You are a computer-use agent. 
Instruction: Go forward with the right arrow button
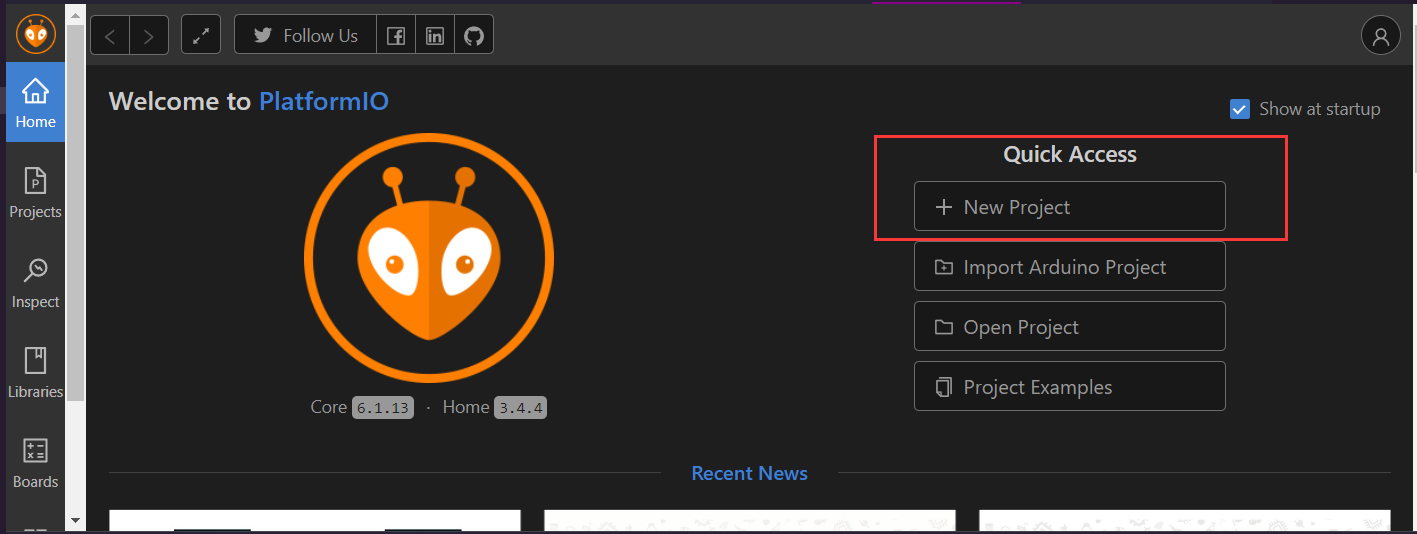149,36
